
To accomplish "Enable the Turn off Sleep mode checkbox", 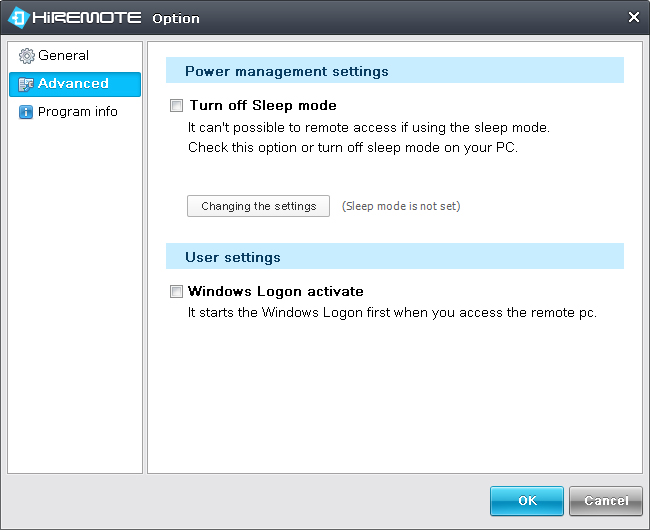I will [x=176, y=105].
